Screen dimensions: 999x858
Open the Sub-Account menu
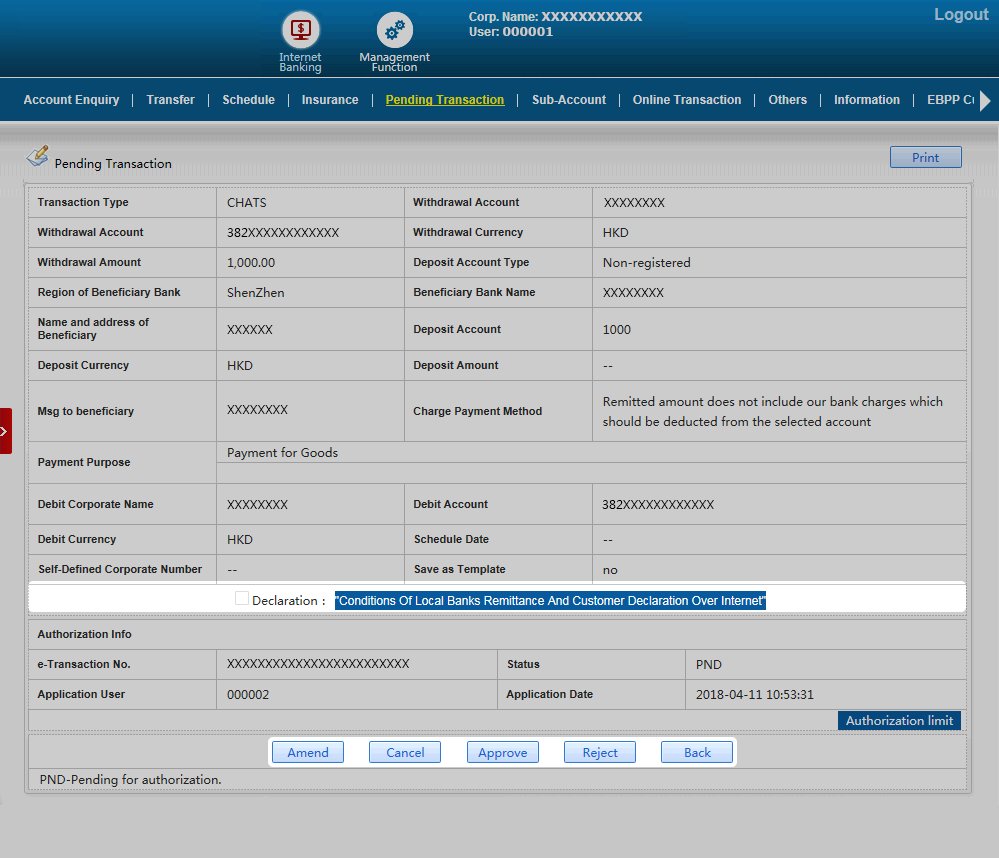click(x=568, y=100)
